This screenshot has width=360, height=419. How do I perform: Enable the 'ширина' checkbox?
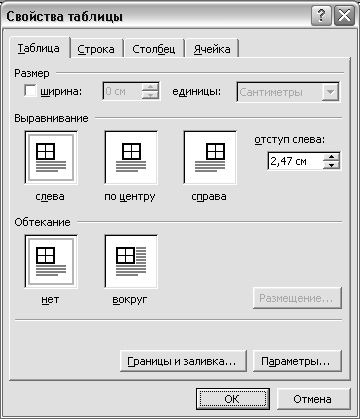tap(30, 91)
